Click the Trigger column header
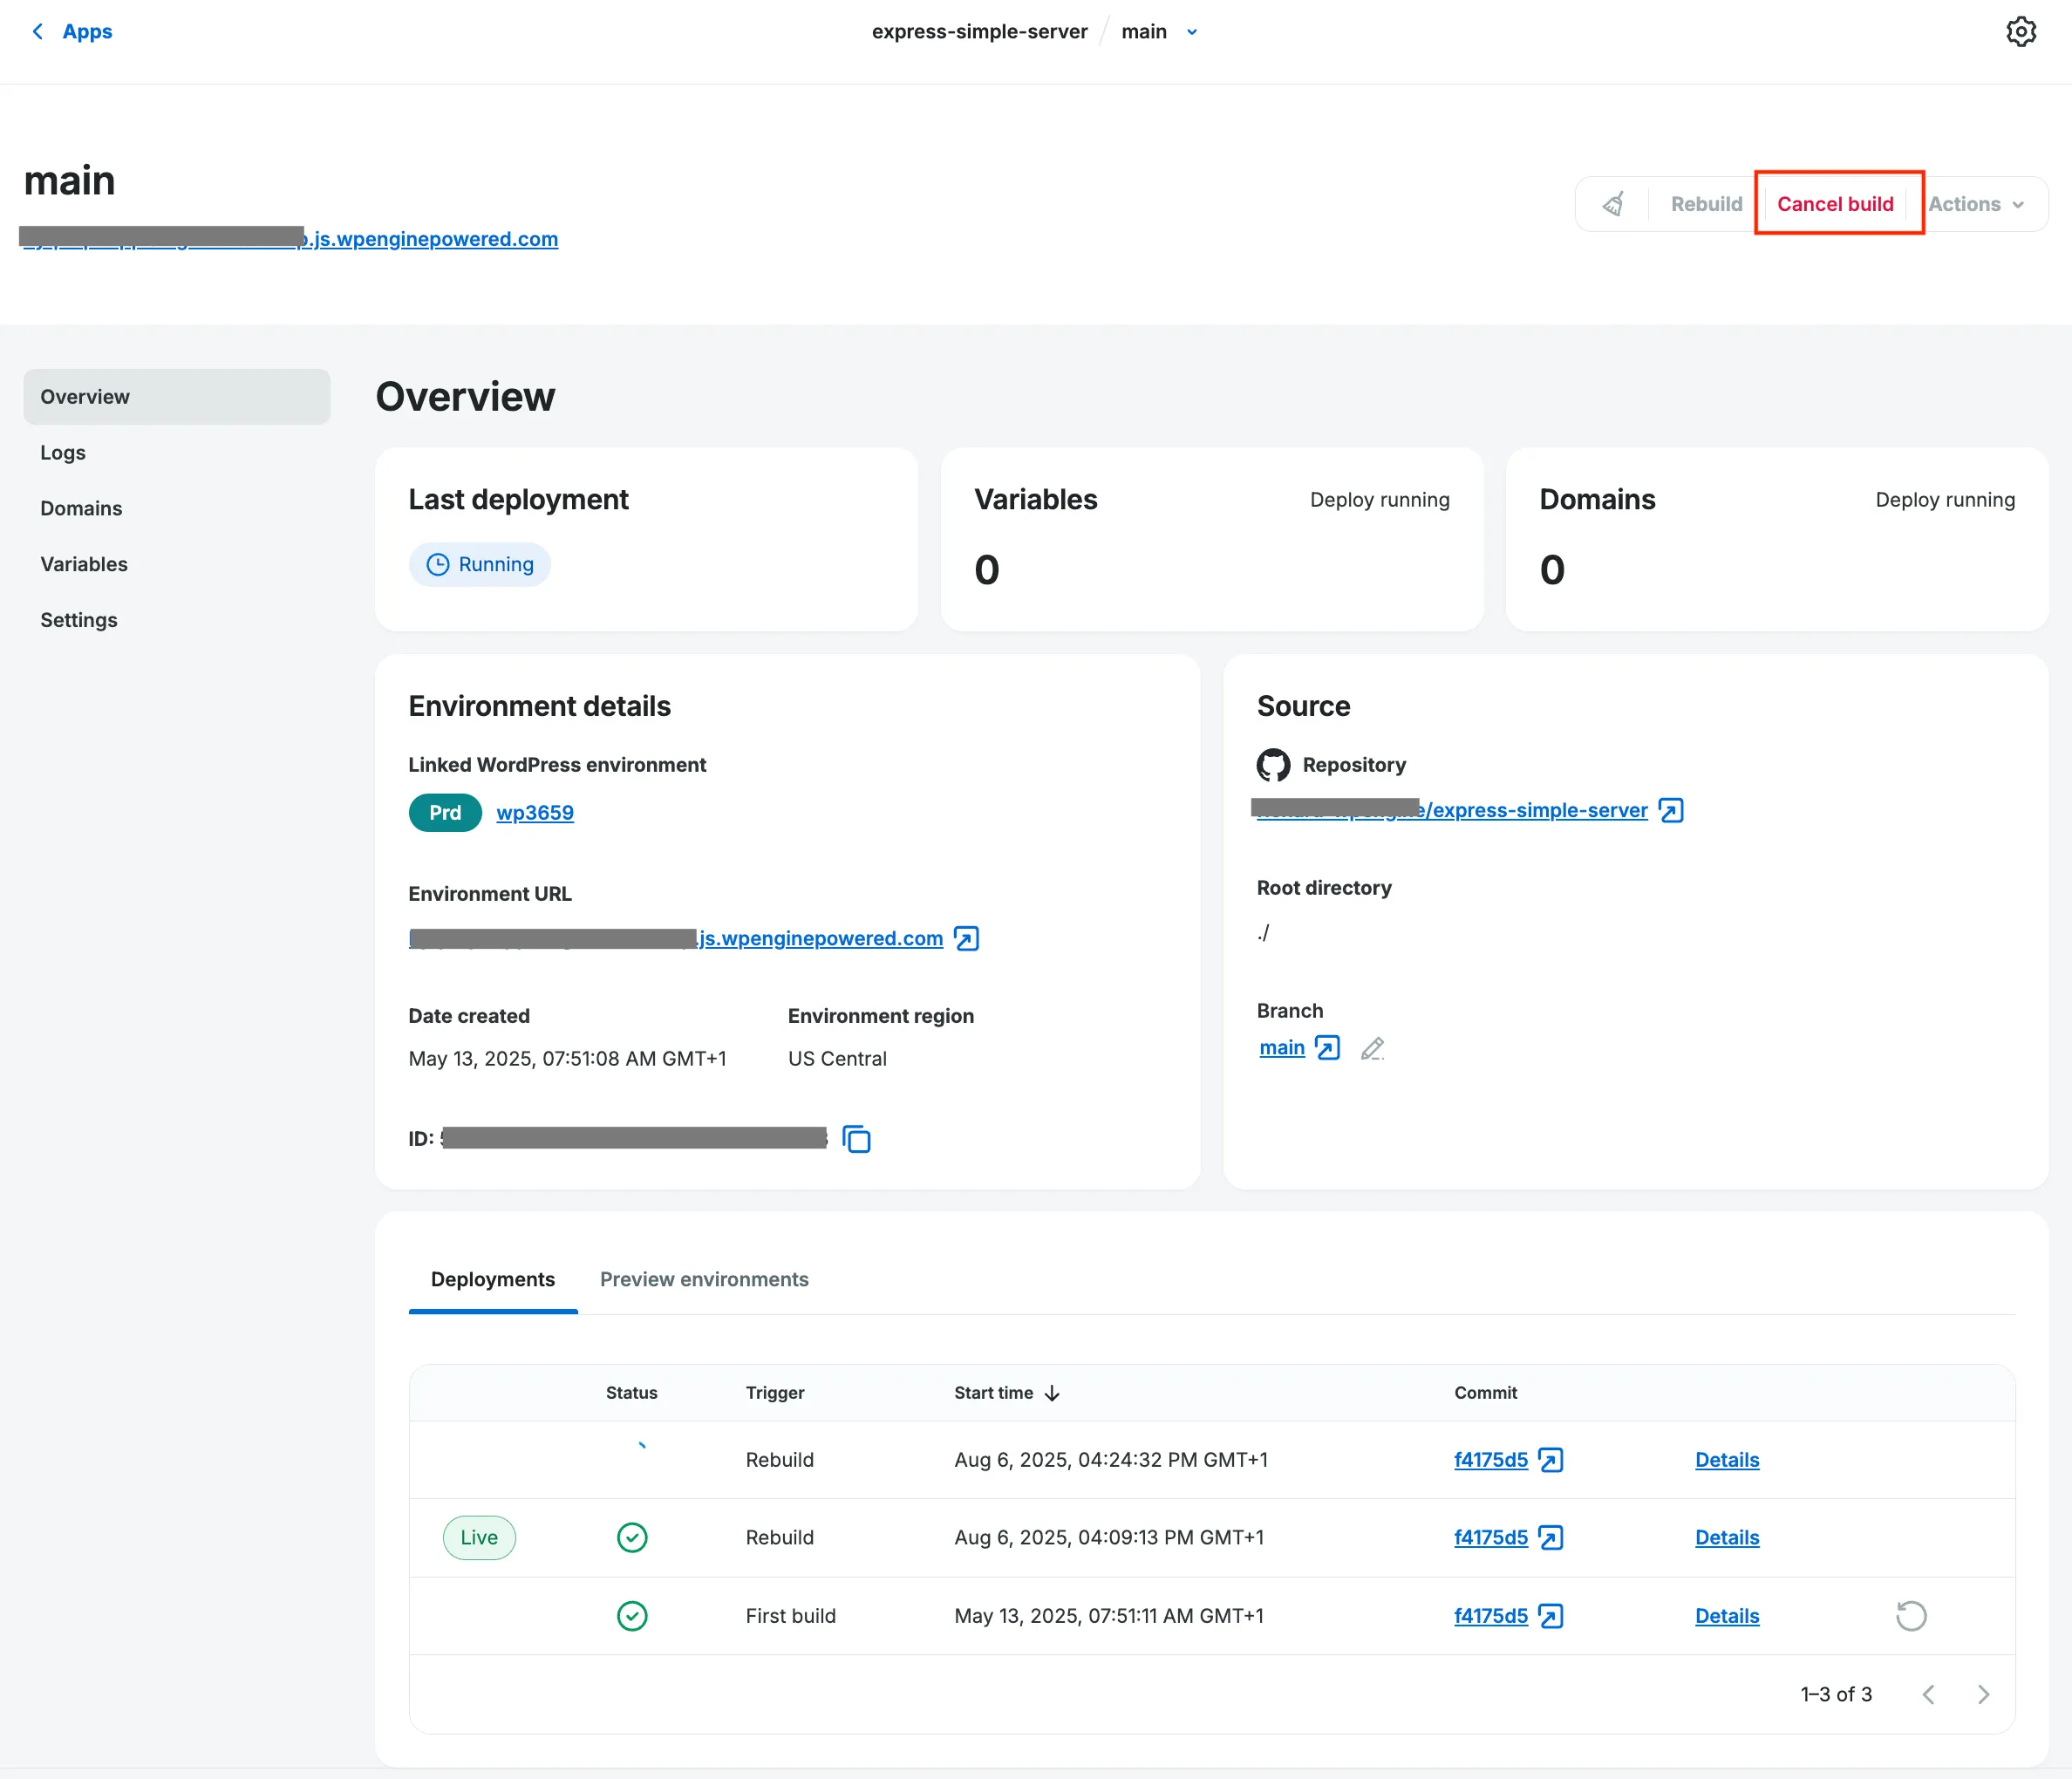The image size is (2072, 1779). click(774, 1393)
